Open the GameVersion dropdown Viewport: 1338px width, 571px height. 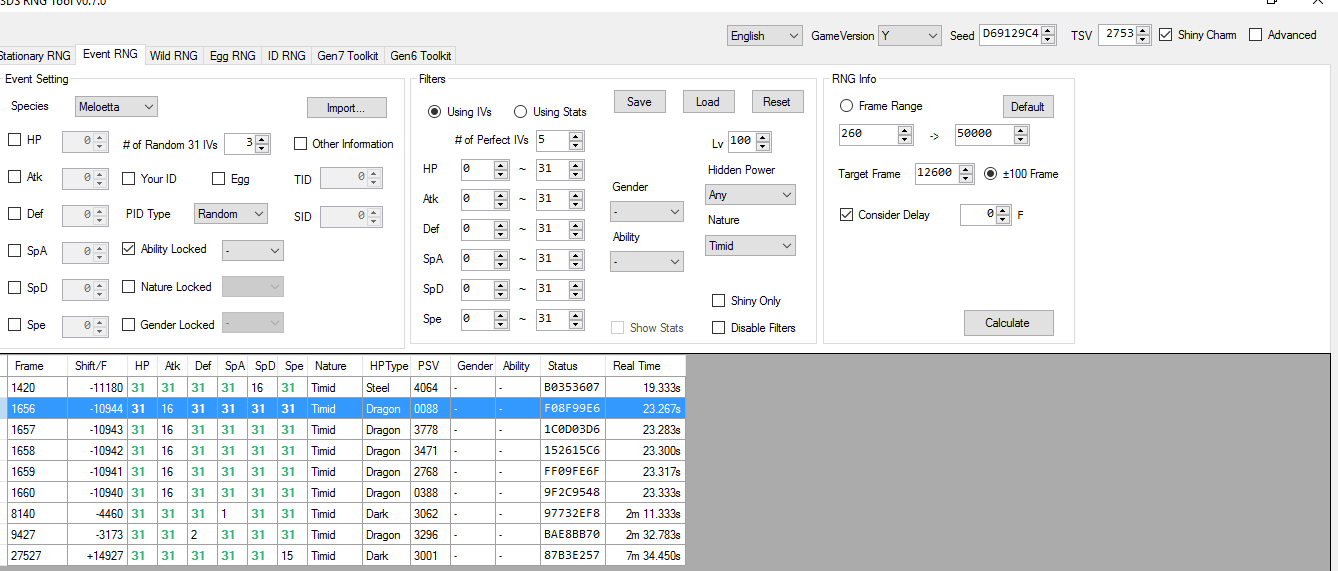point(909,36)
